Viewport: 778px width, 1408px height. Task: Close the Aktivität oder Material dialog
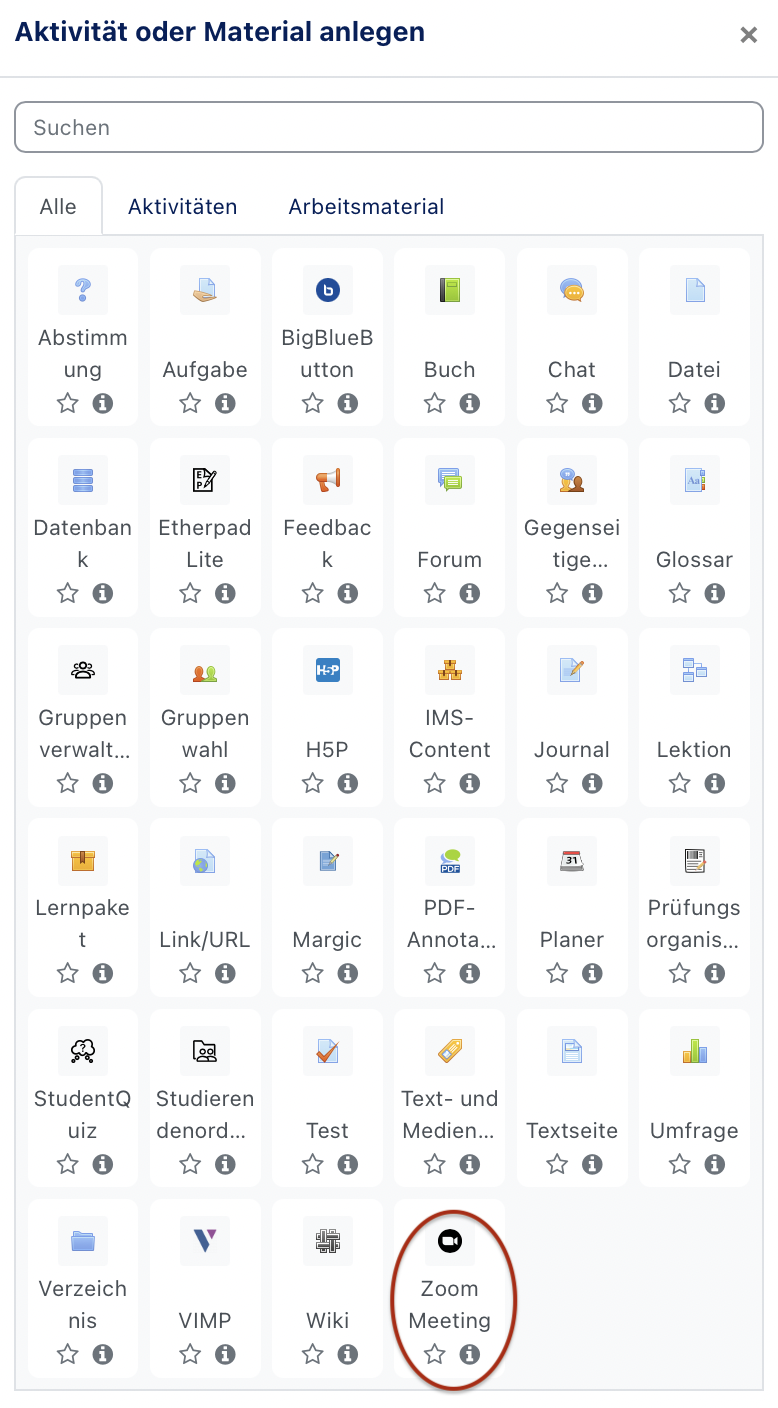(748, 35)
